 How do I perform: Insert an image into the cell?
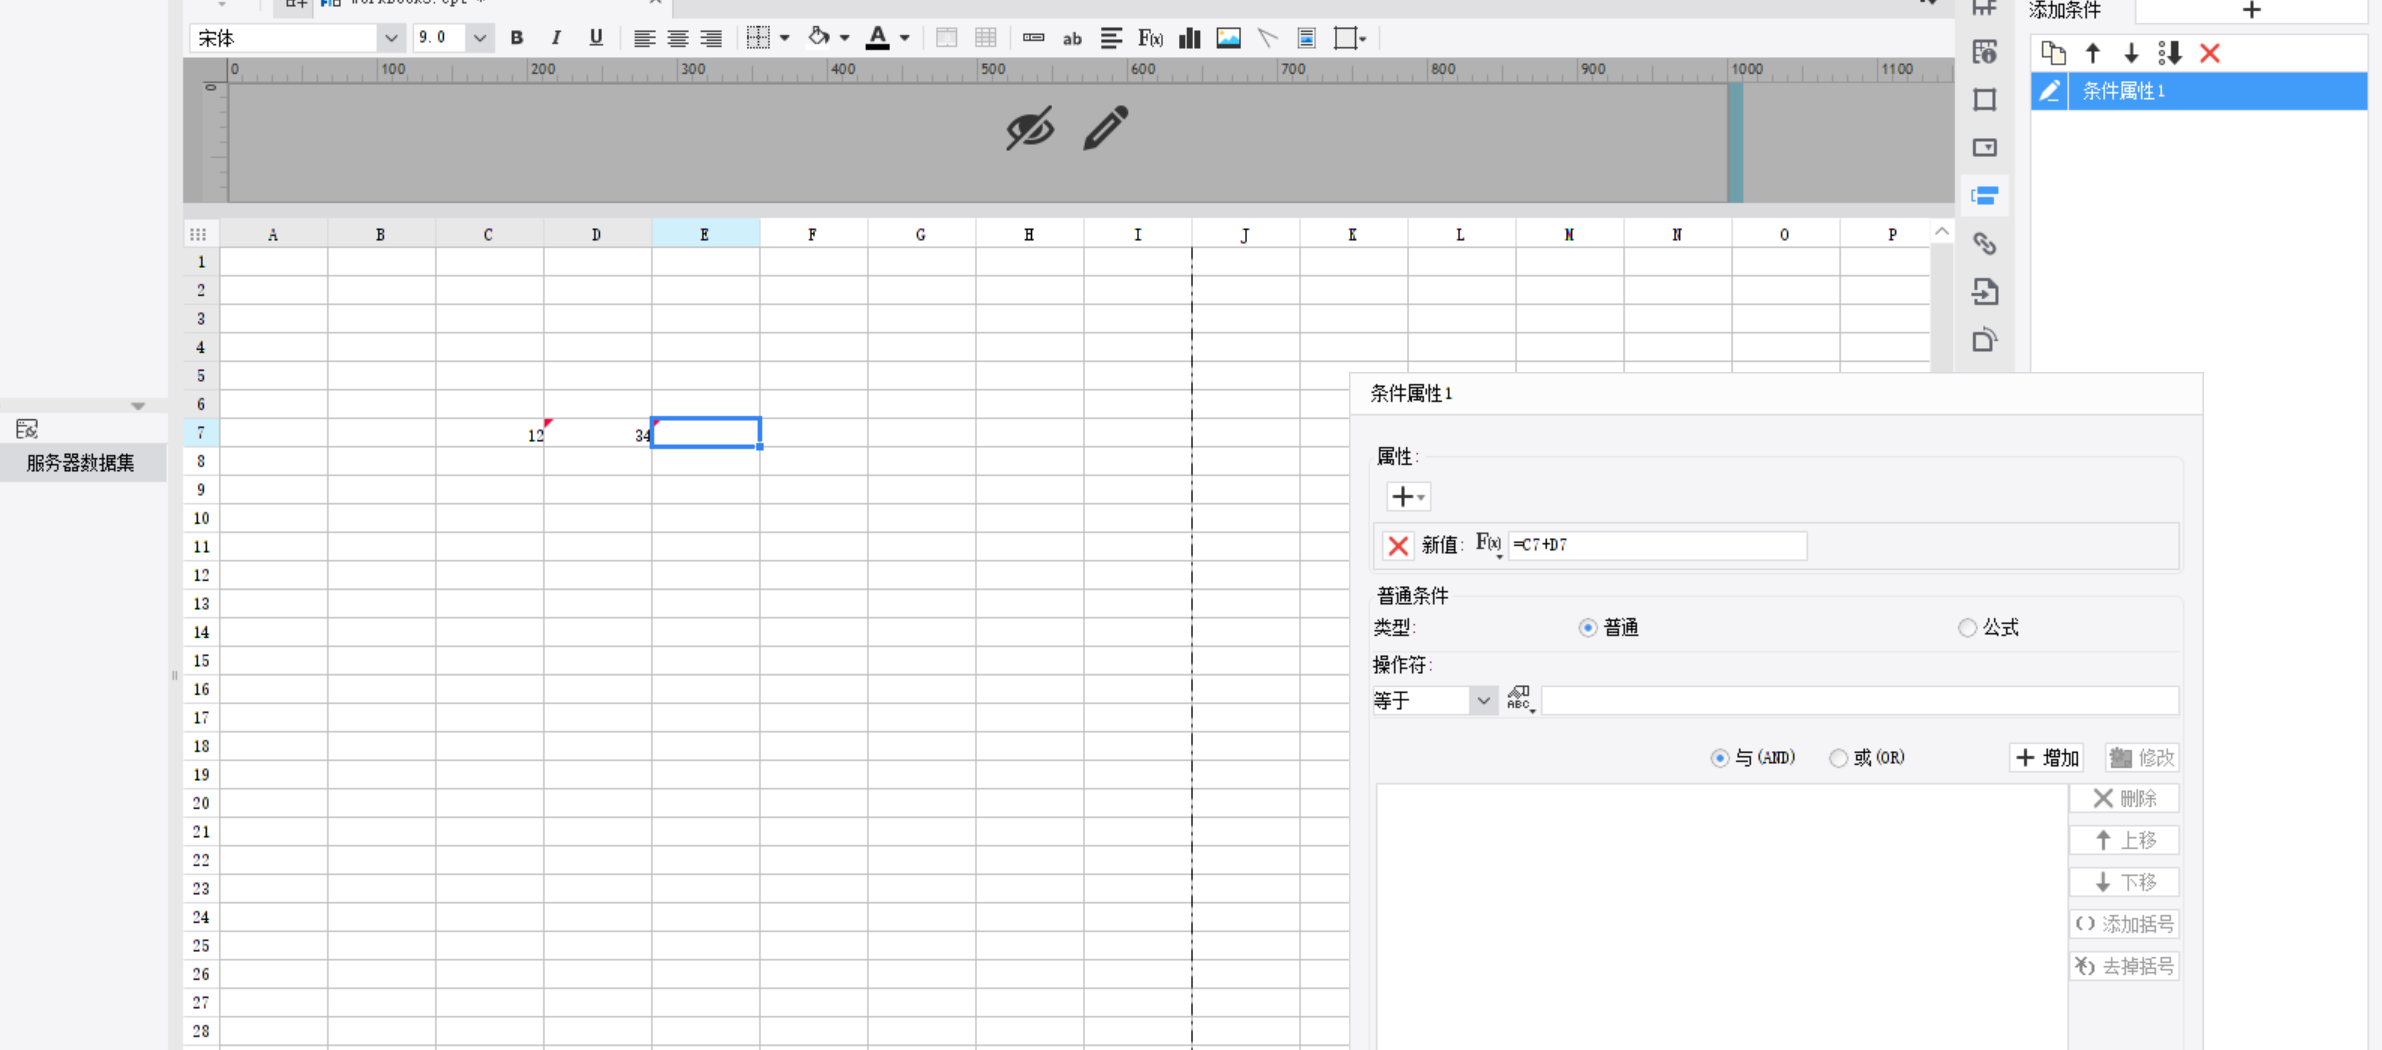point(1228,38)
